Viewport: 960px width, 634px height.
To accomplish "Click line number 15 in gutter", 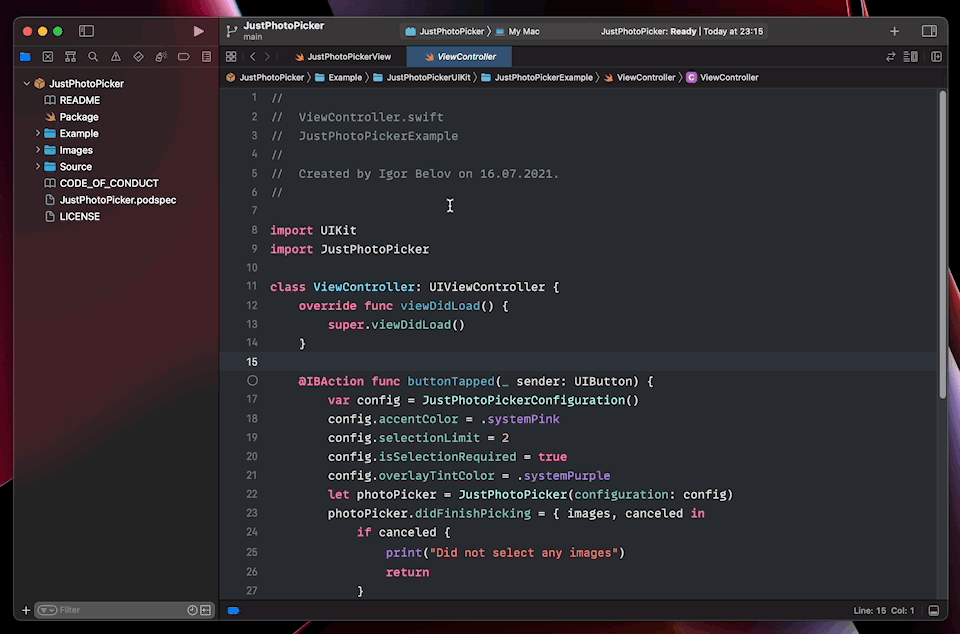I will [x=252, y=362].
